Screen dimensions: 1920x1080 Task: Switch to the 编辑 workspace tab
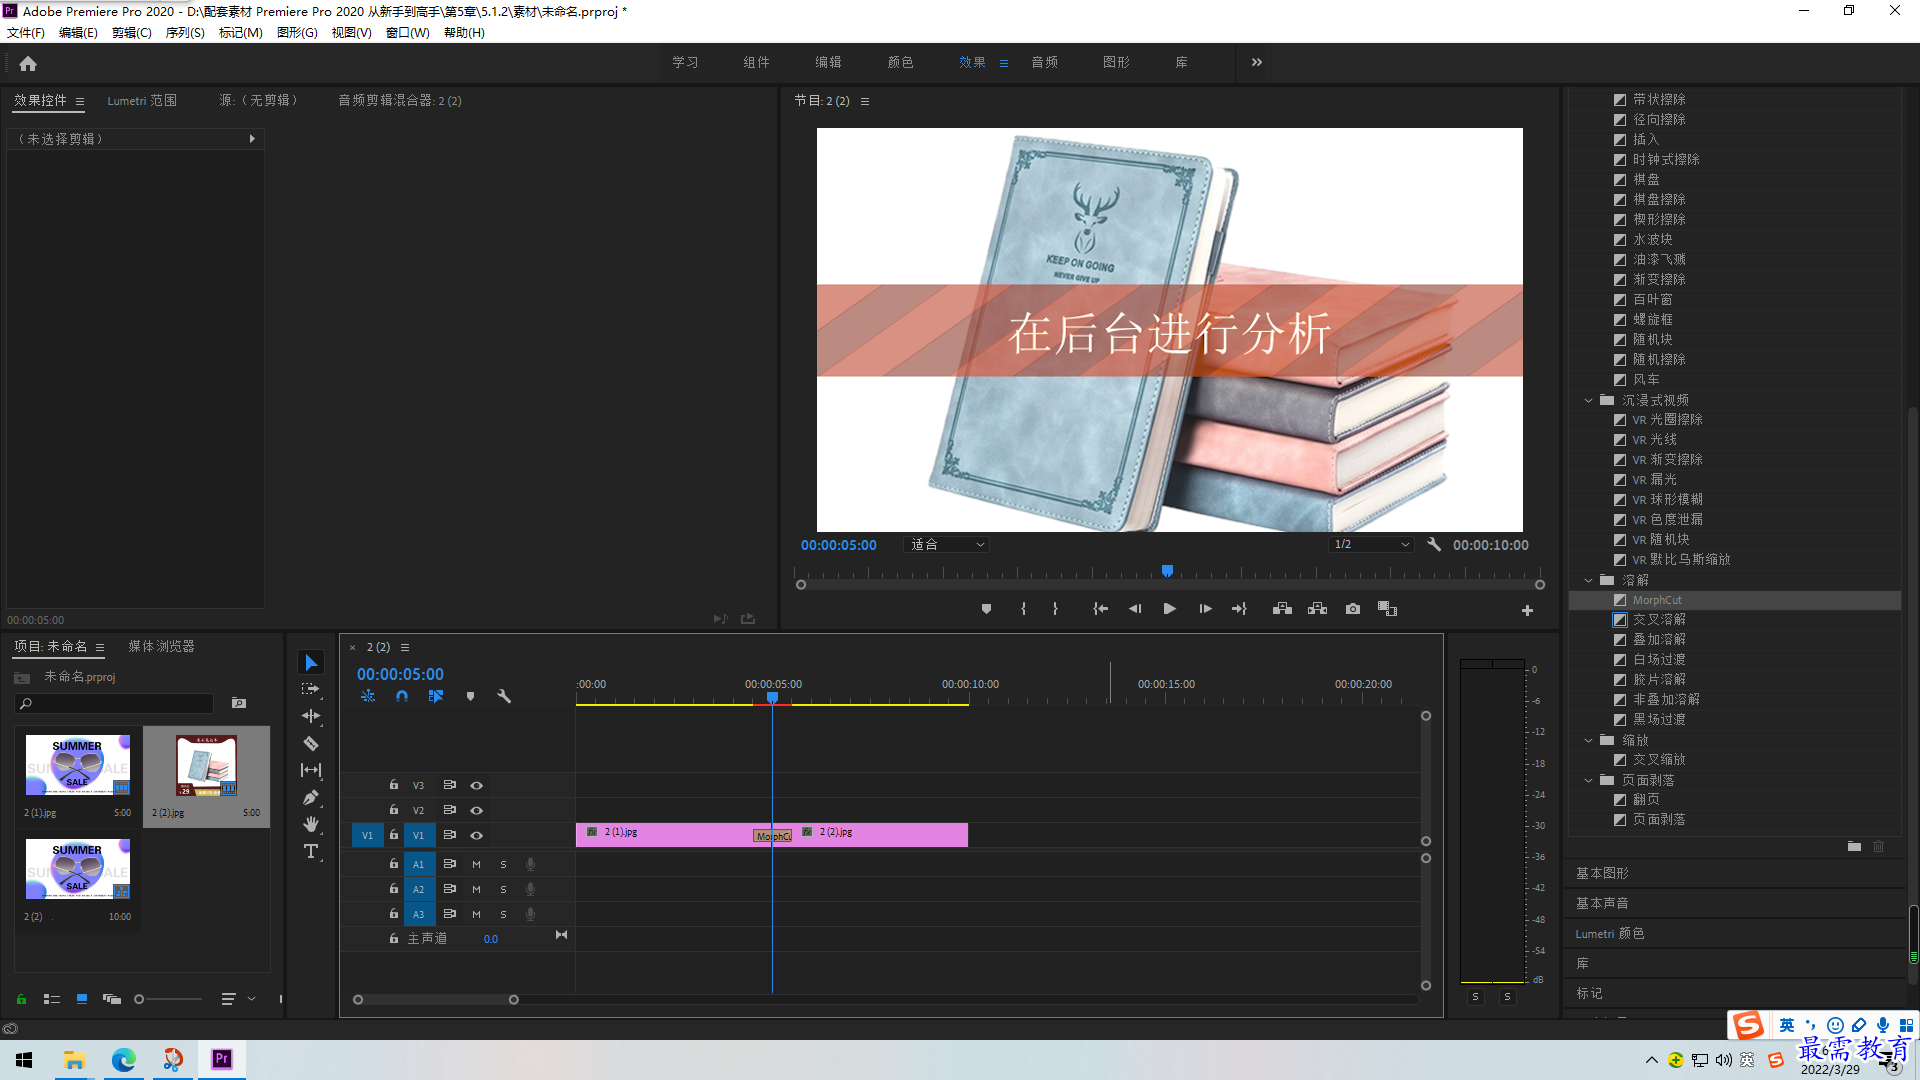click(828, 62)
